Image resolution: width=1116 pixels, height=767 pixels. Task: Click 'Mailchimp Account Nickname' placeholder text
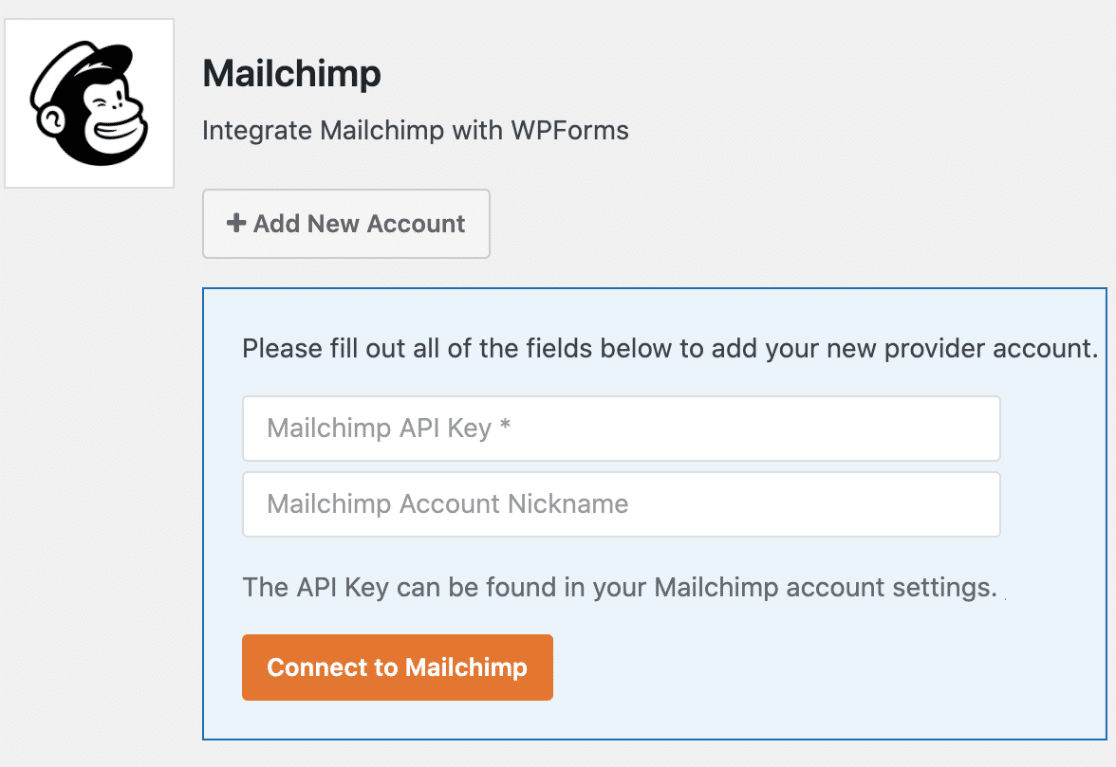[447, 504]
